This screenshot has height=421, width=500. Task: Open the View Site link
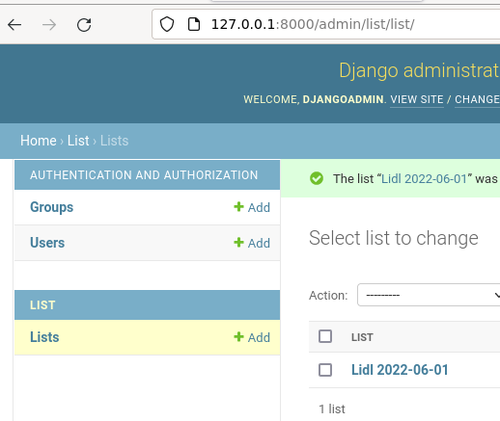(x=417, y=99)
